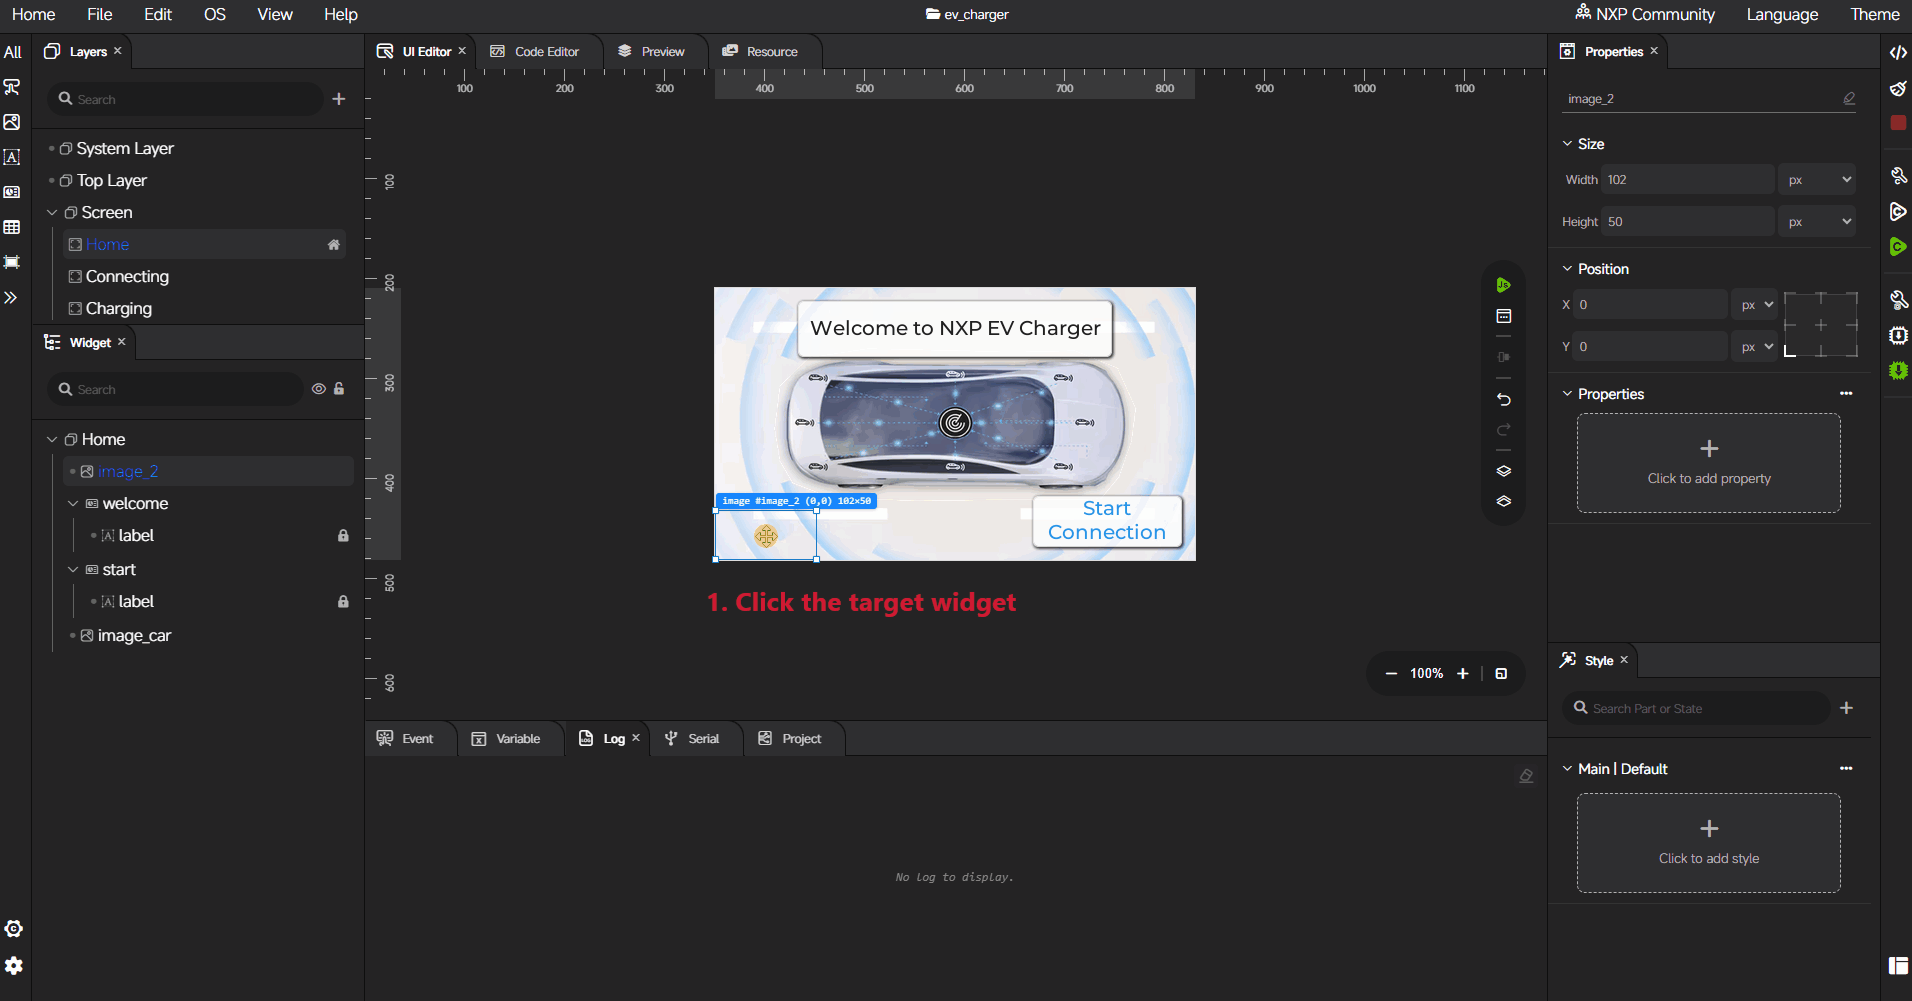Screen dimensions: 1912x1001
Task: Click the Width input field
Action: click(x=1688, y=180)
